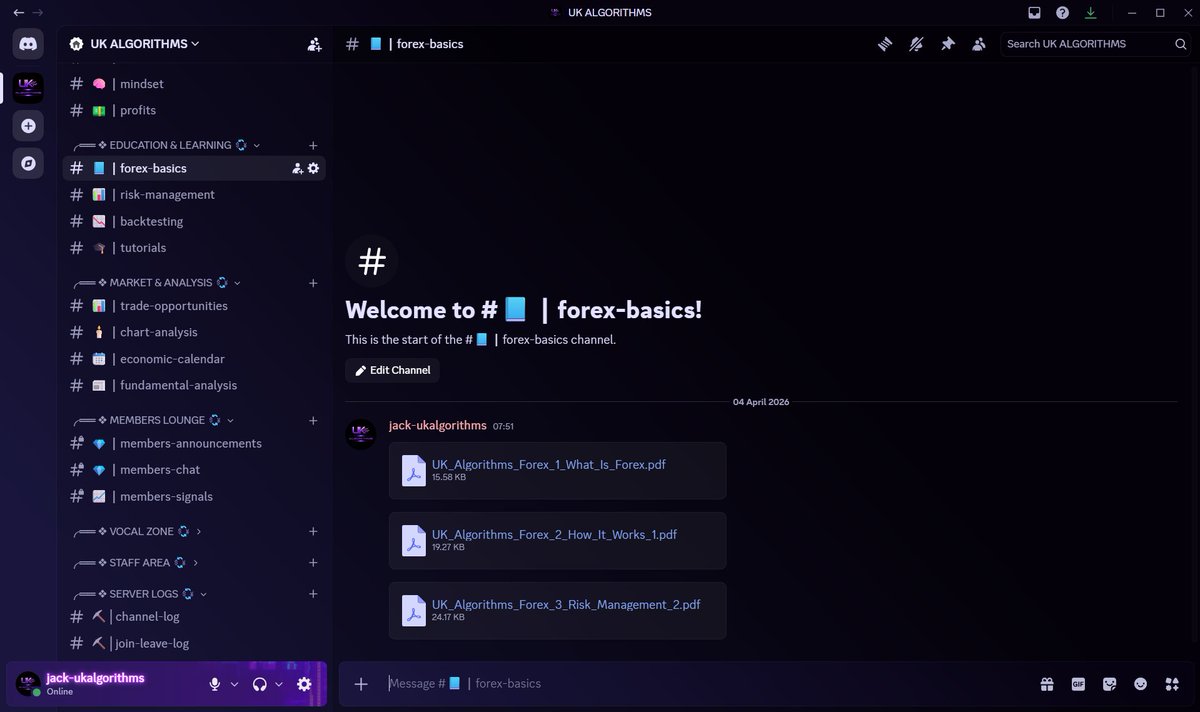Click the upload plus icon in message bar
The height and width of the screenshot is (712, 1200).
pos(361,684)
